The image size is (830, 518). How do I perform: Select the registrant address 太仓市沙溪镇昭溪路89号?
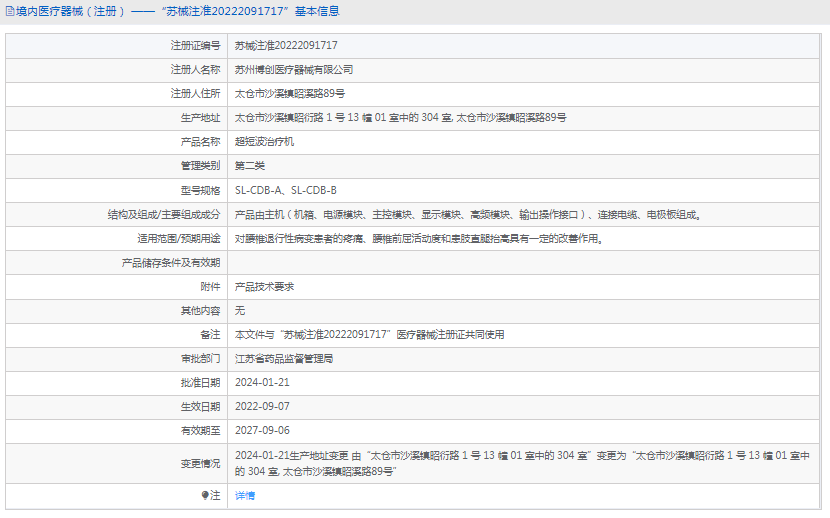pyautogui.click(x=290, y=94)
